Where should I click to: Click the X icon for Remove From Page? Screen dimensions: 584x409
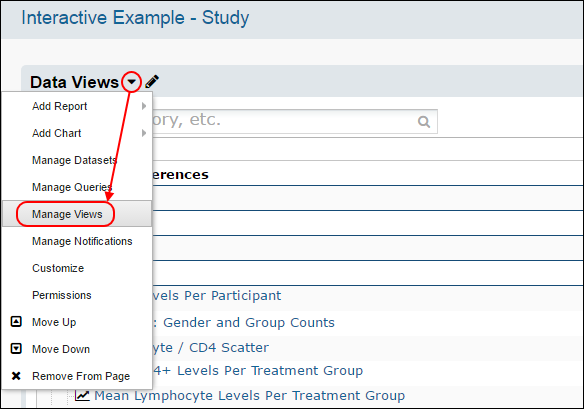click(16, 376)
